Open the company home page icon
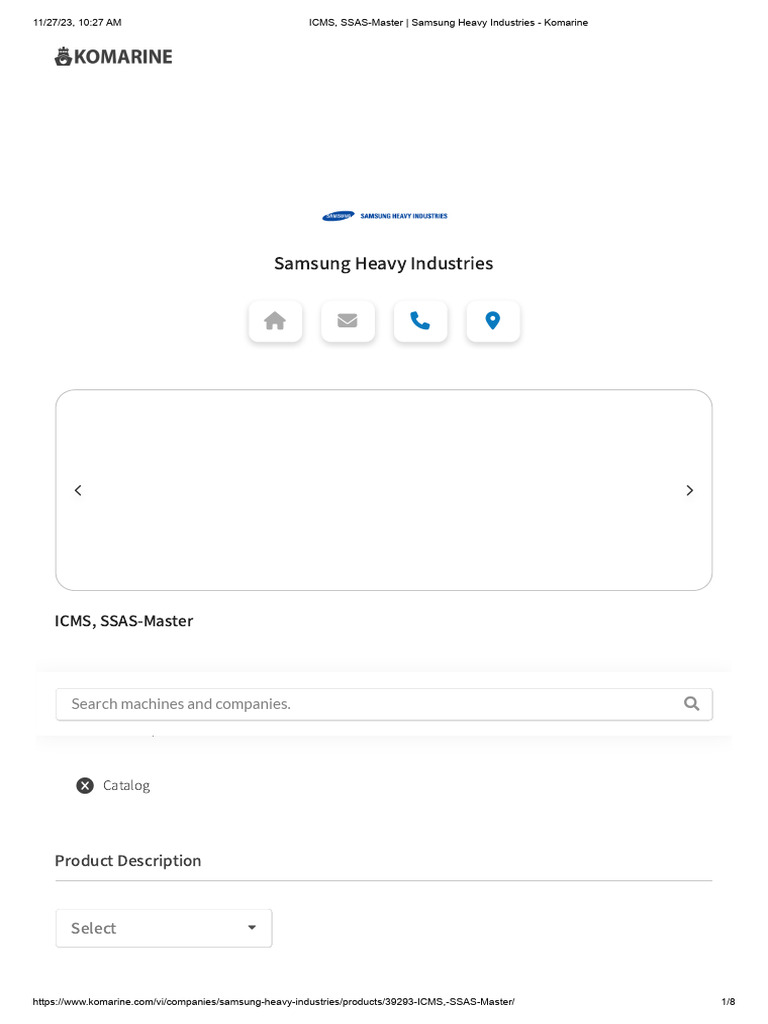Image resolution: width=768 pixels, height=1024 pixels. coord(275,321)
